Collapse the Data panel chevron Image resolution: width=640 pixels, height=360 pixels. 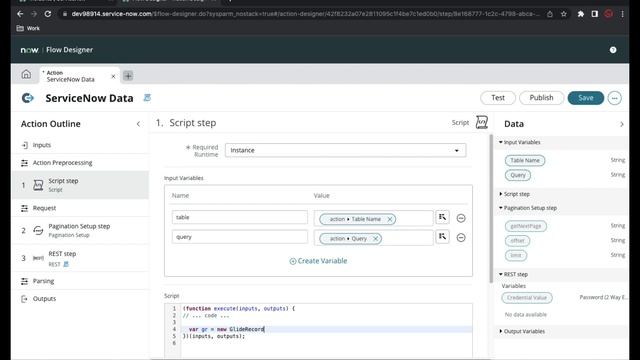[x=622, y=124]
